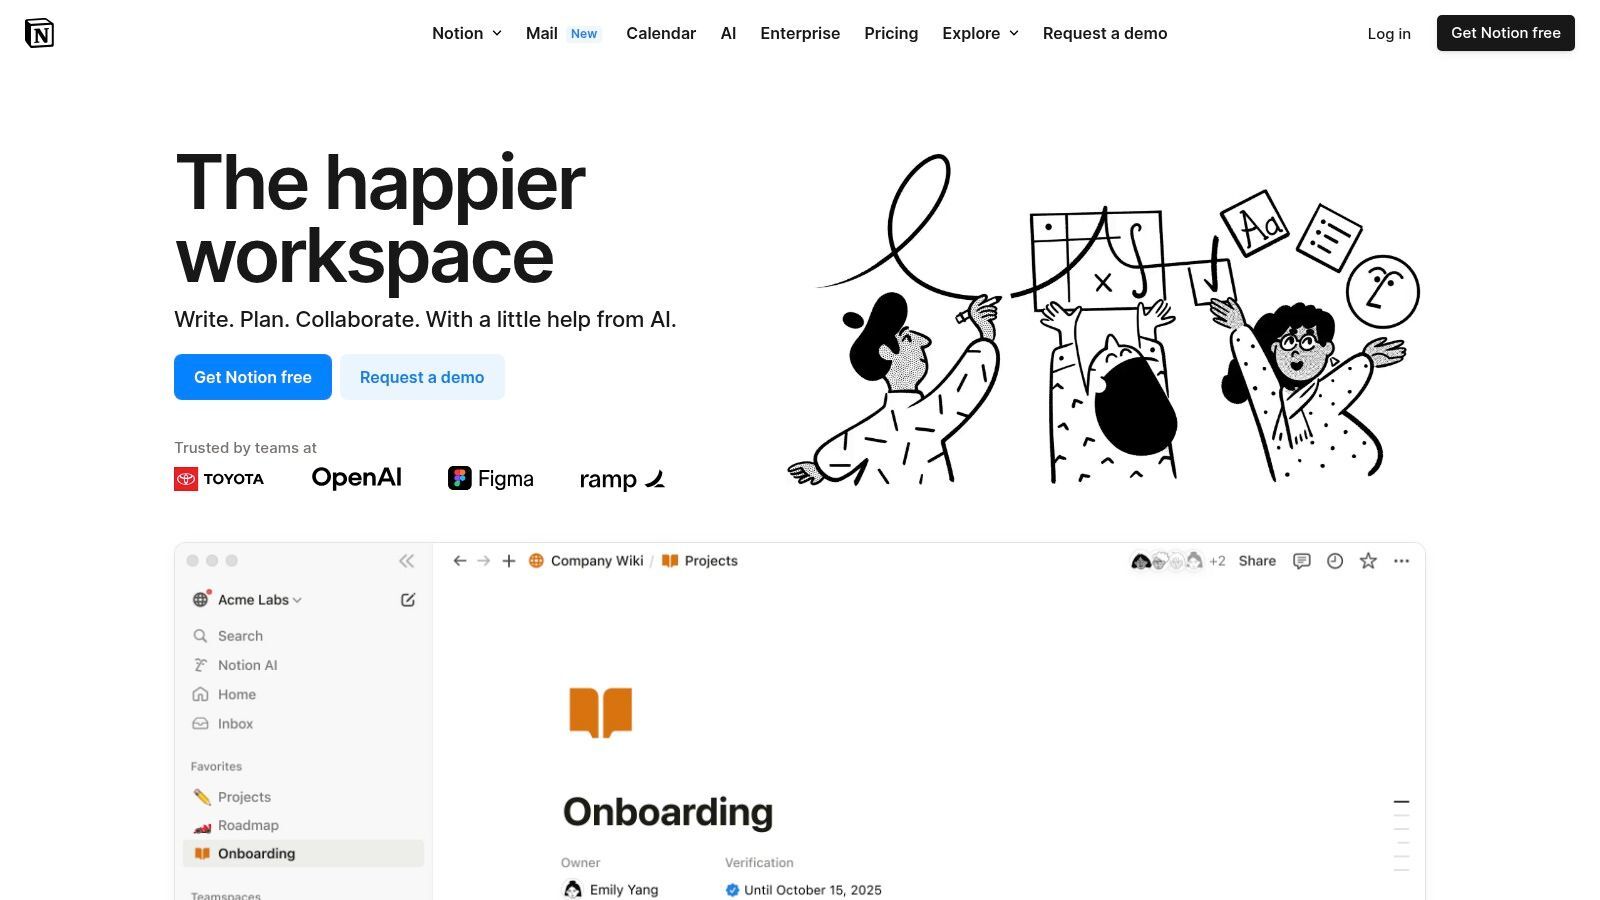
Task: Click the page history clock icon
Action: [1335, 561]
